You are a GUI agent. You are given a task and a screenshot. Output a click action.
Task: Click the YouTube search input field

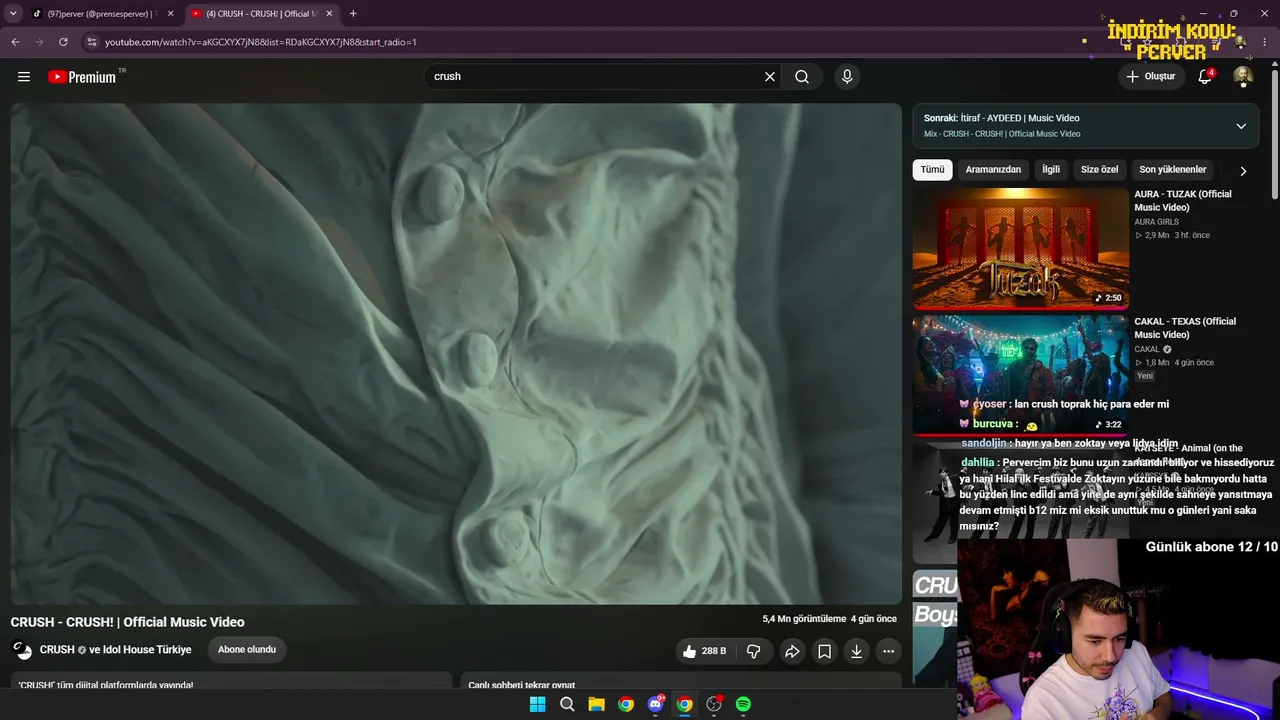point(595,77)
